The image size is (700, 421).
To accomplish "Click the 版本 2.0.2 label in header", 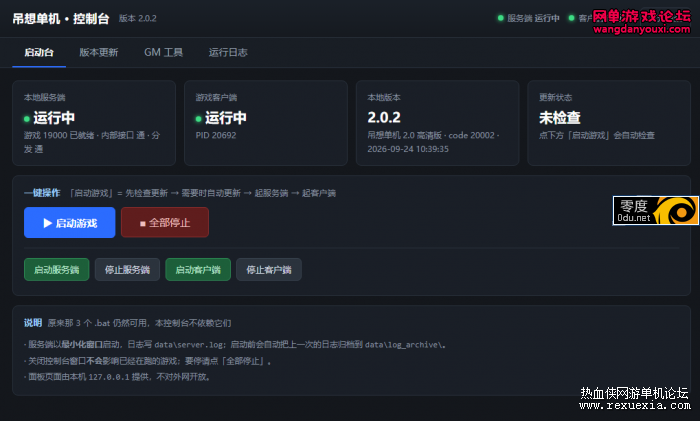I will pyautogui.click(x=138, y=18).
